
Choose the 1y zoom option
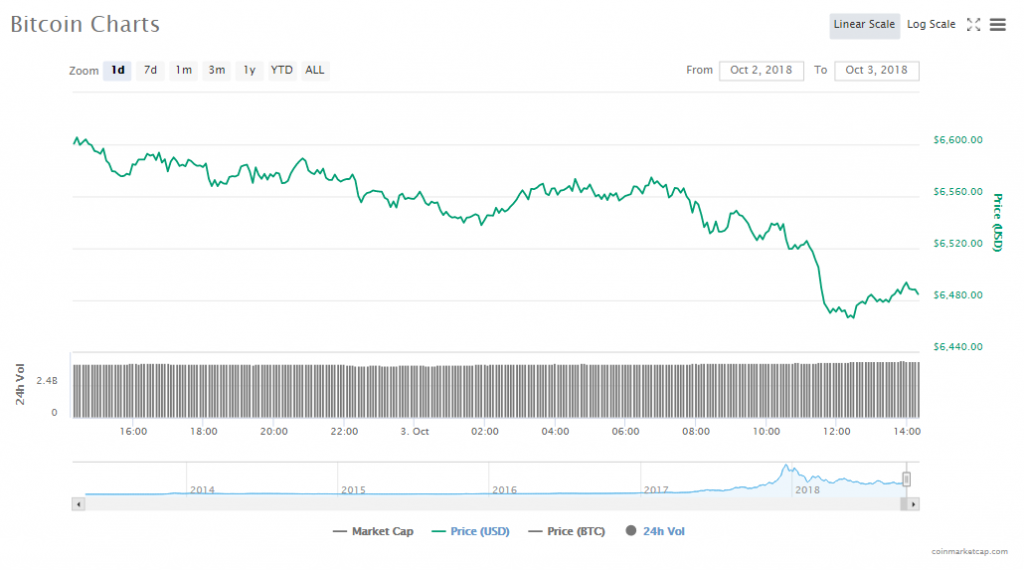(x=249, y=70)
